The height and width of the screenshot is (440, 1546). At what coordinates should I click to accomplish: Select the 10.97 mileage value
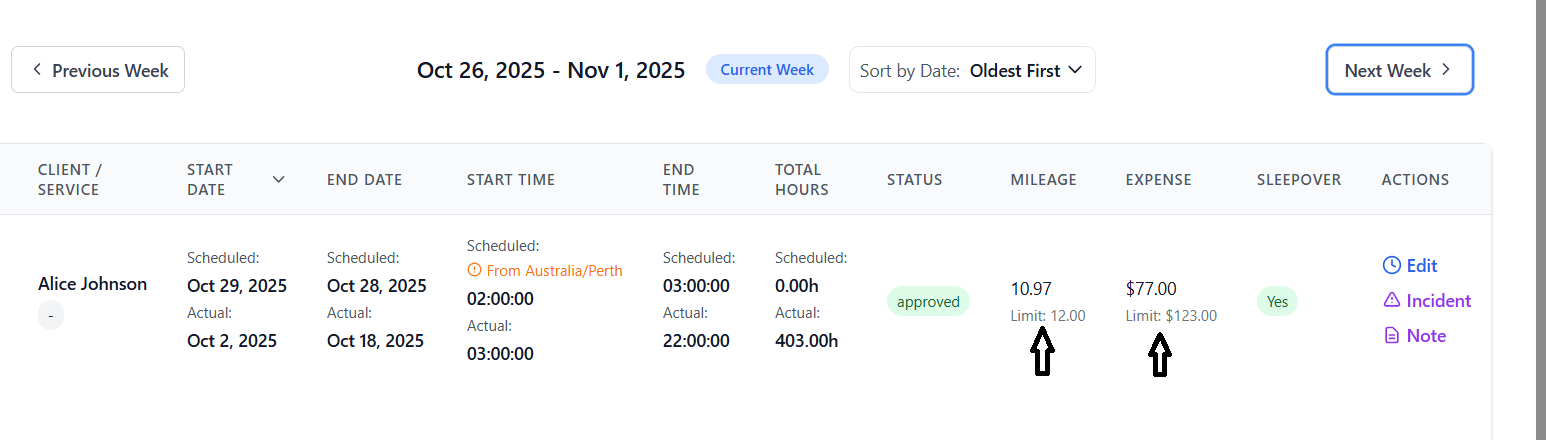pos(1031,289)
